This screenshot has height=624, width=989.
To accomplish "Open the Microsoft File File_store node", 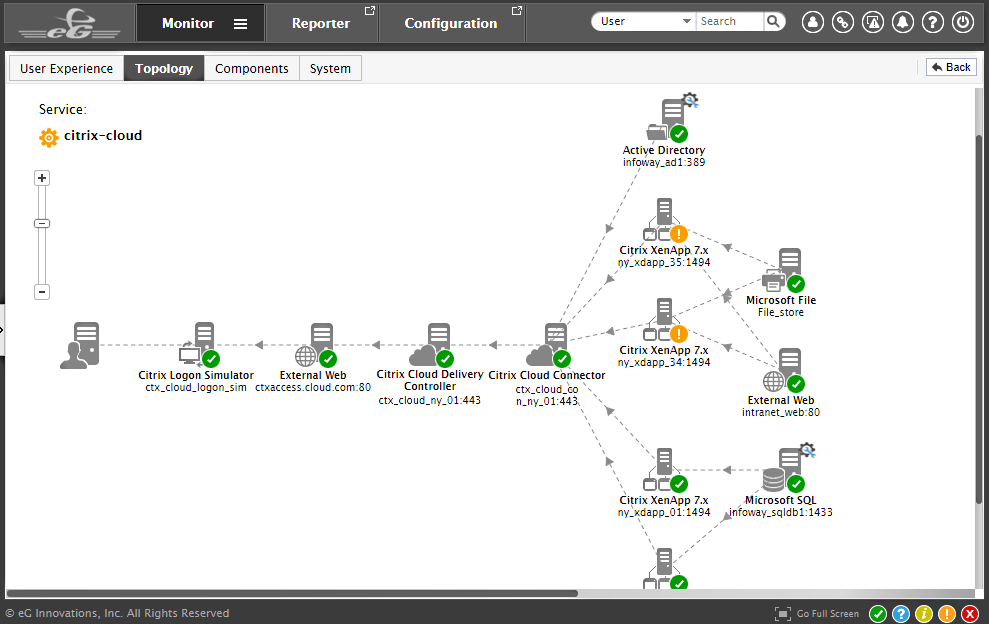I will [783, 271].
